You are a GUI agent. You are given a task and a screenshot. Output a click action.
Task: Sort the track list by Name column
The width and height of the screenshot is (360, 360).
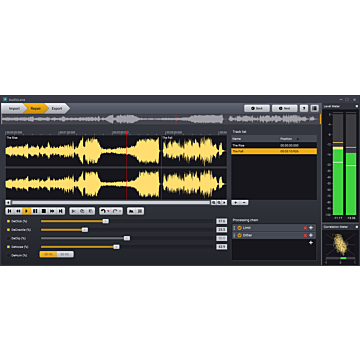[x=255, y=139]
